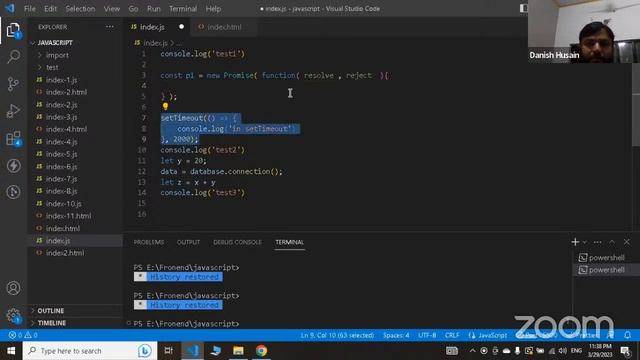Image resolution: width=640 pixels, height=360 pixels.
Task: Switch to the DEBUG CONSOLE tab
Action: [x=237, y=242]
